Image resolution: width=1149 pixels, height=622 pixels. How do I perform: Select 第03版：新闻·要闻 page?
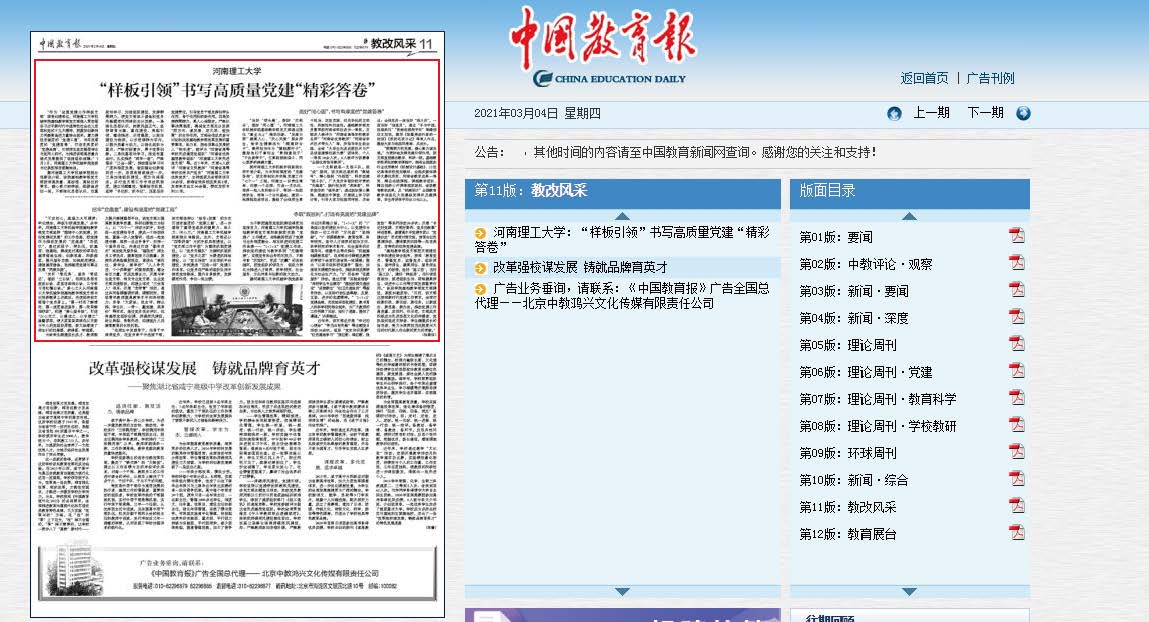tap(854, 292)
